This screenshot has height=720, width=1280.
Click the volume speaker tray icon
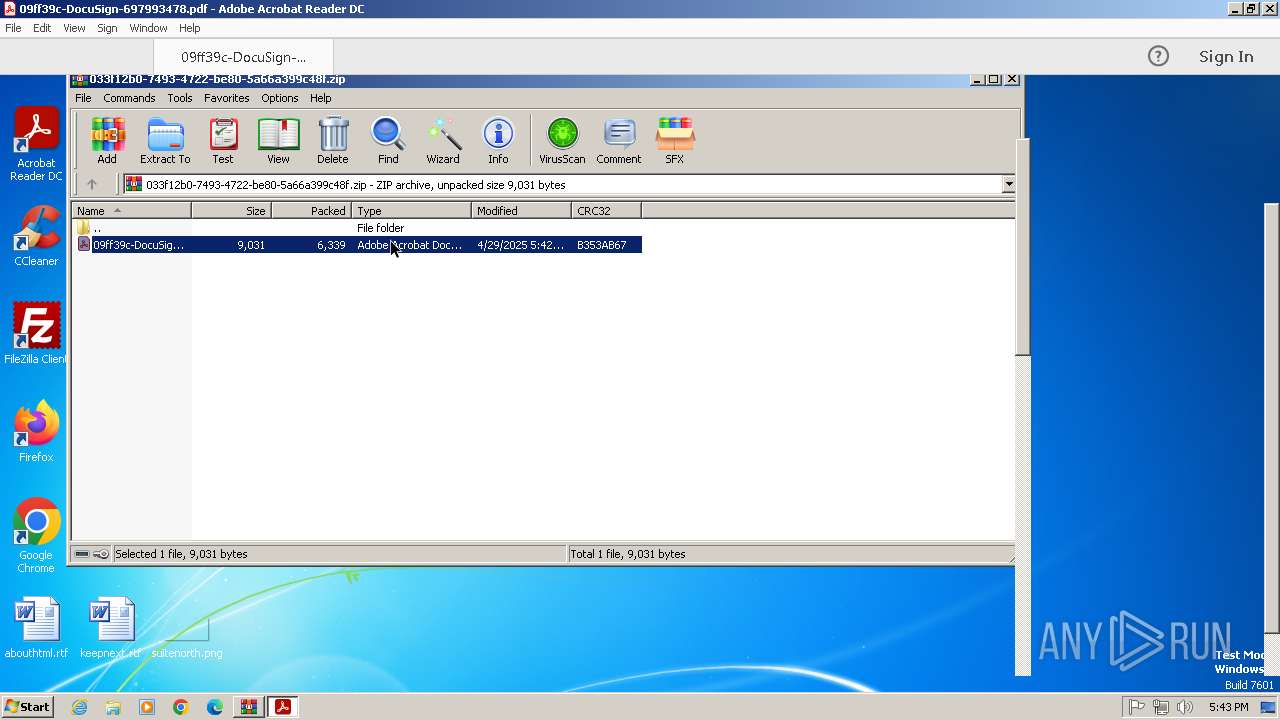[1185, 707]
